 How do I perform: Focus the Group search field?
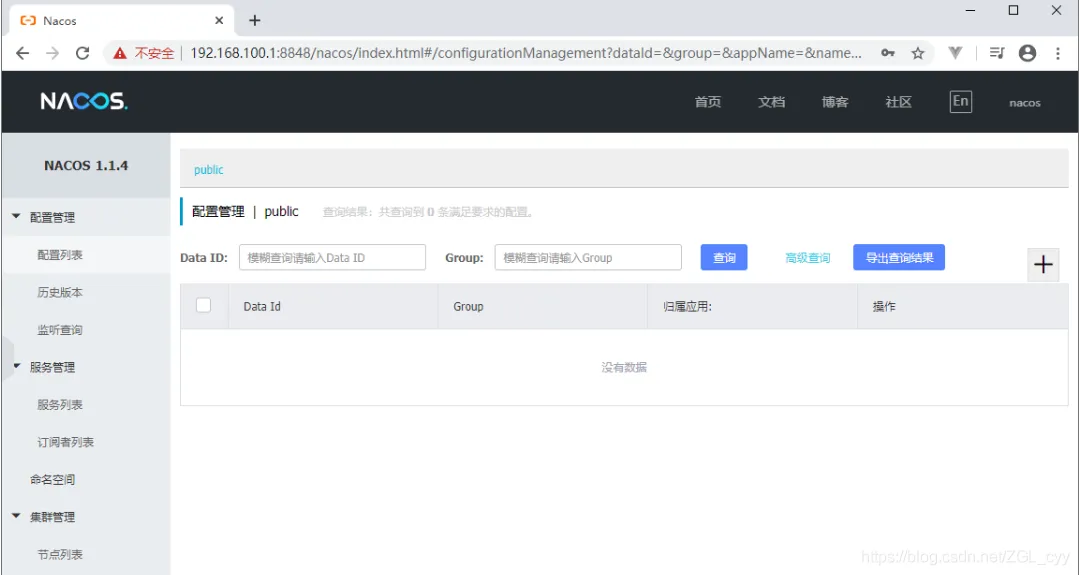click(x=588, y=258)
